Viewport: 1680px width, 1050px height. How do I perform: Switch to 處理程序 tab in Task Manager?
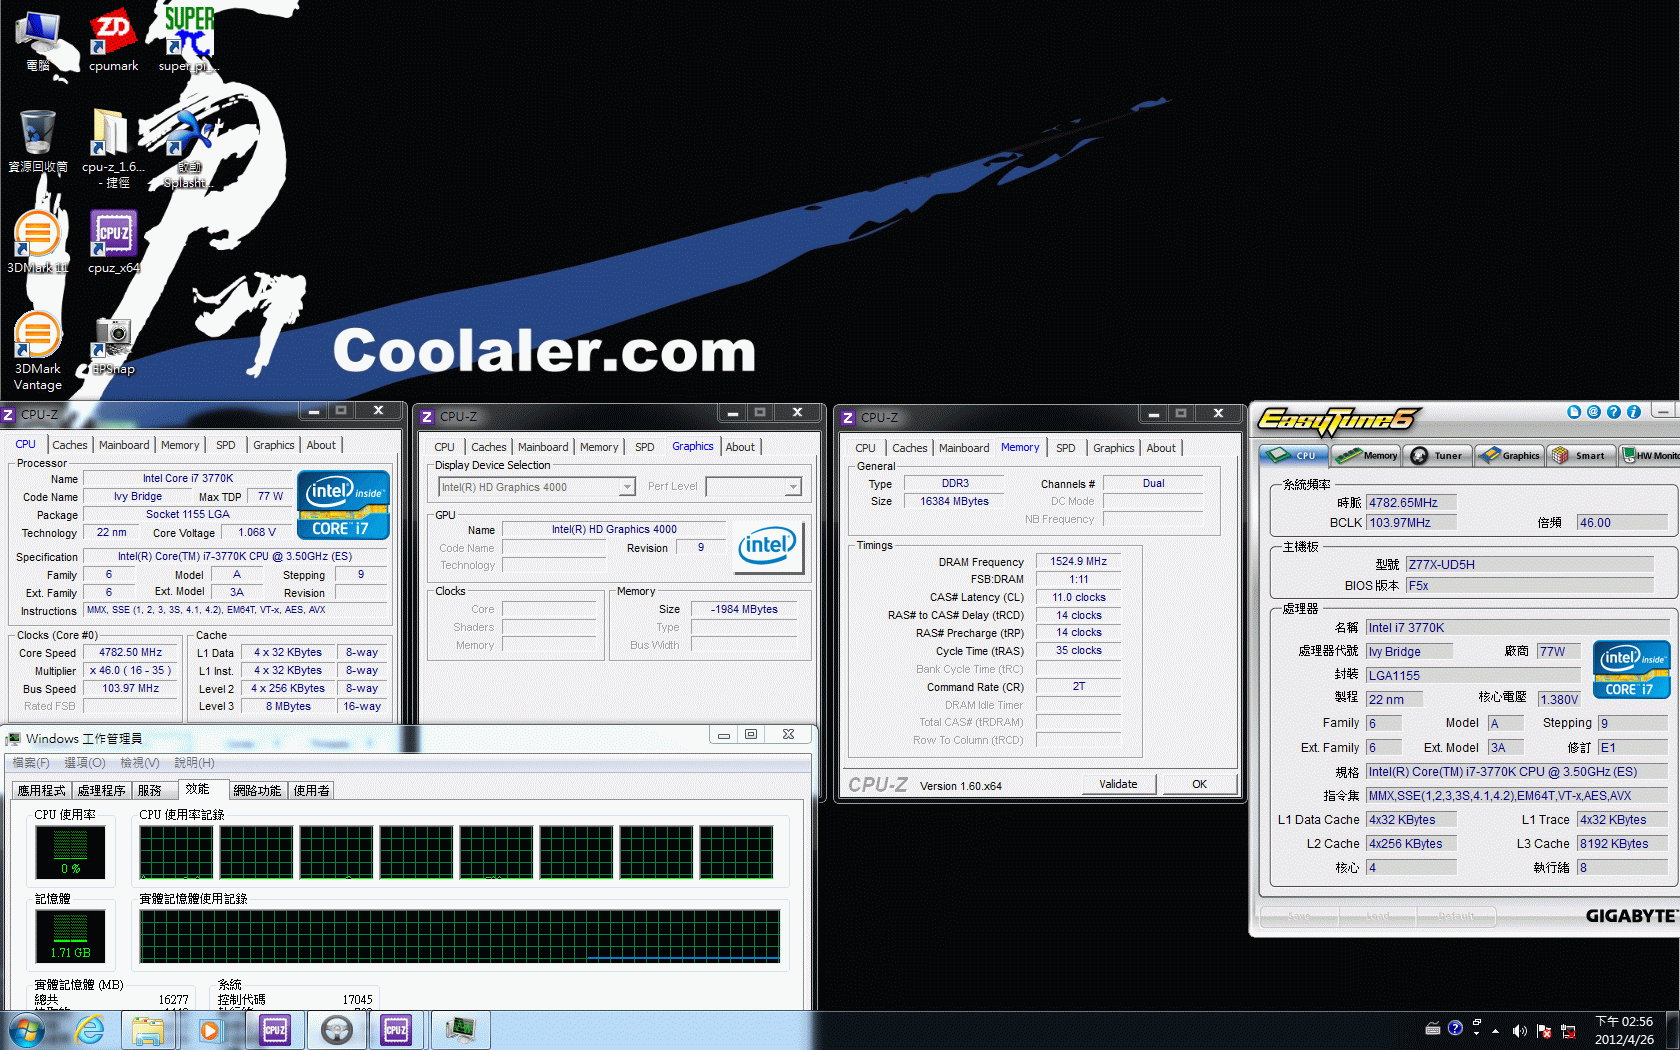pyautogui.click(x=102, y=790)
